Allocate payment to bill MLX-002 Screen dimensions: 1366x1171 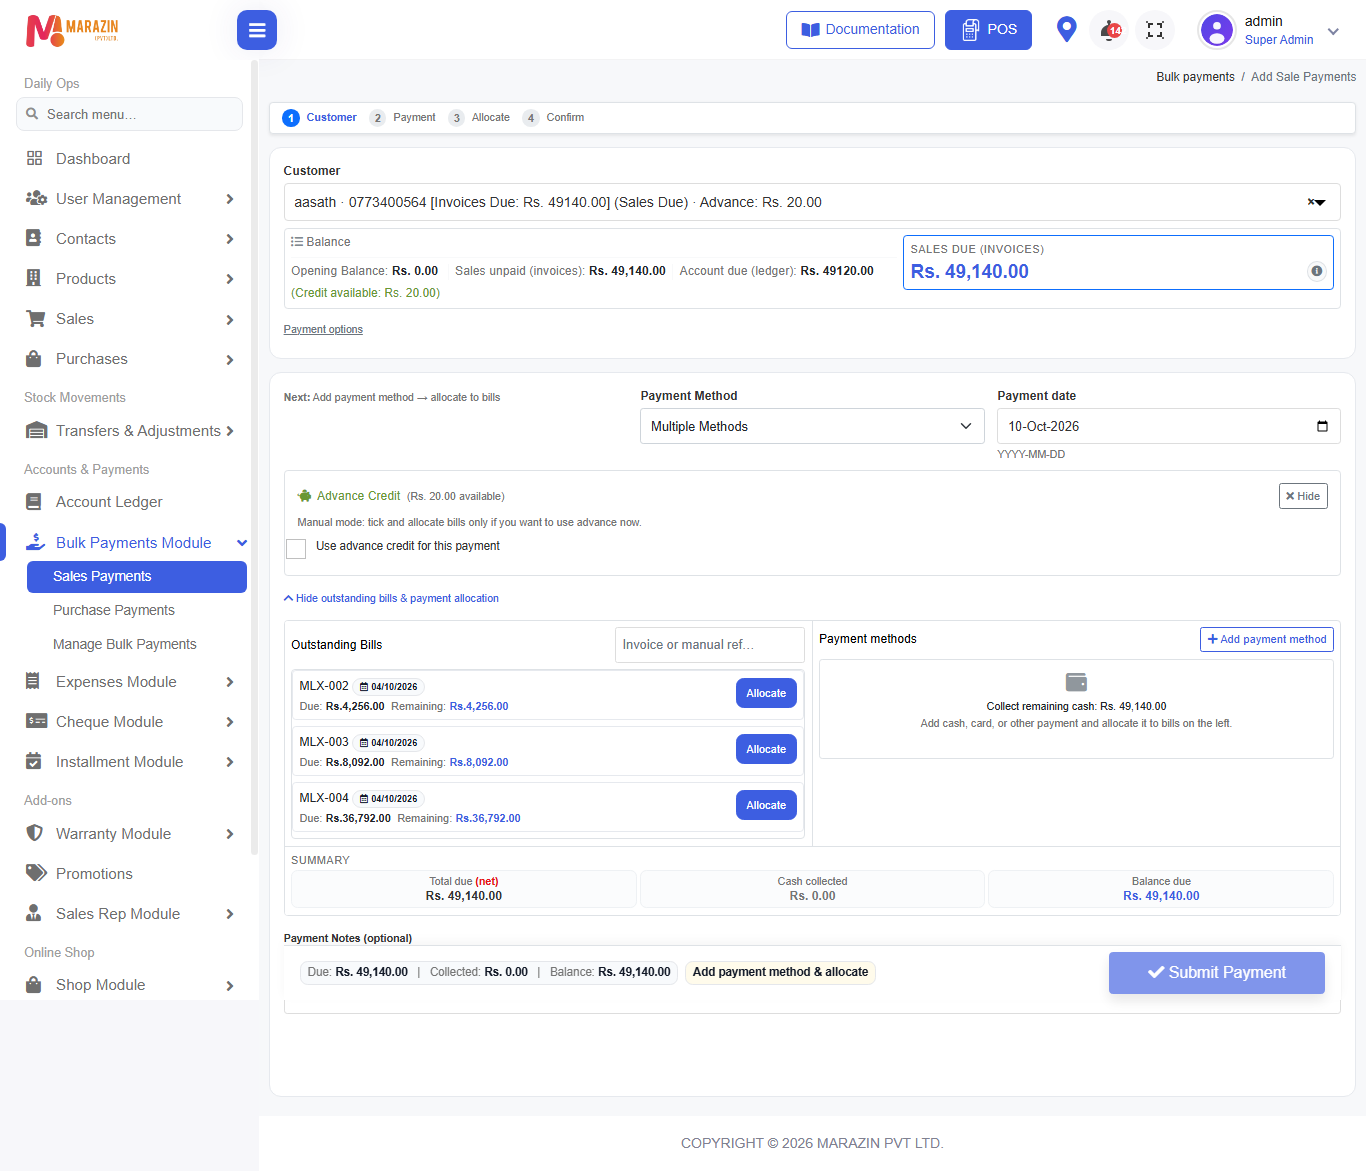766,693
